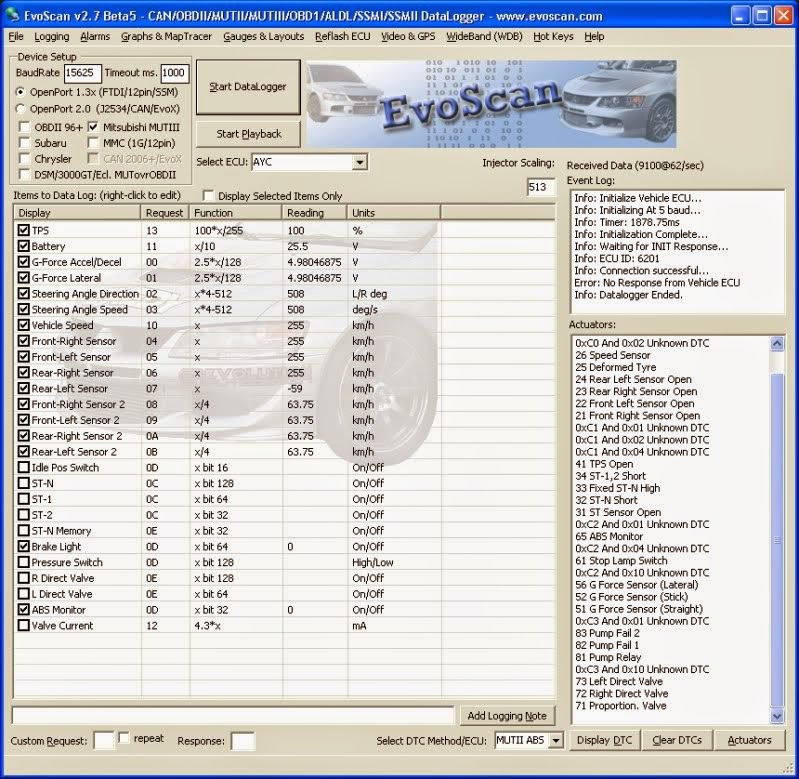Click the Actuators list scroll-down arrow

[777, 716]
